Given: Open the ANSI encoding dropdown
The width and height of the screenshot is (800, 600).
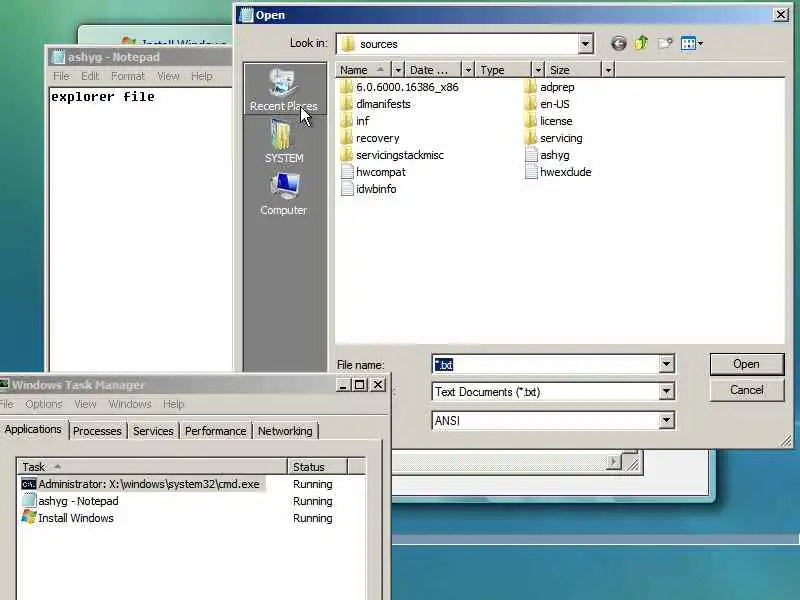Looking at the screenshot, I should tap(666, 421).
